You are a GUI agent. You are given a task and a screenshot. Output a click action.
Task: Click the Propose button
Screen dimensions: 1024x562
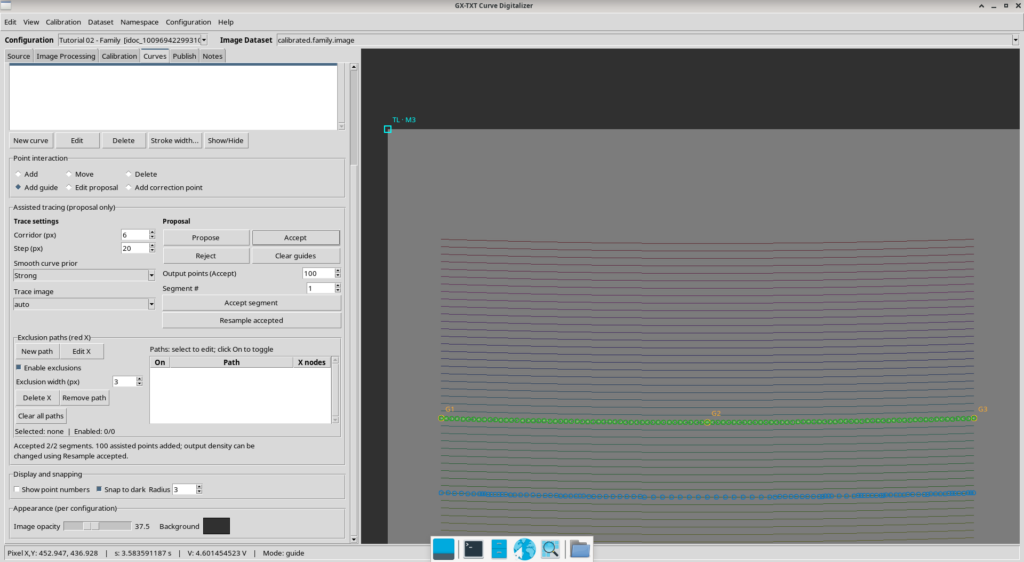[206, 238]
